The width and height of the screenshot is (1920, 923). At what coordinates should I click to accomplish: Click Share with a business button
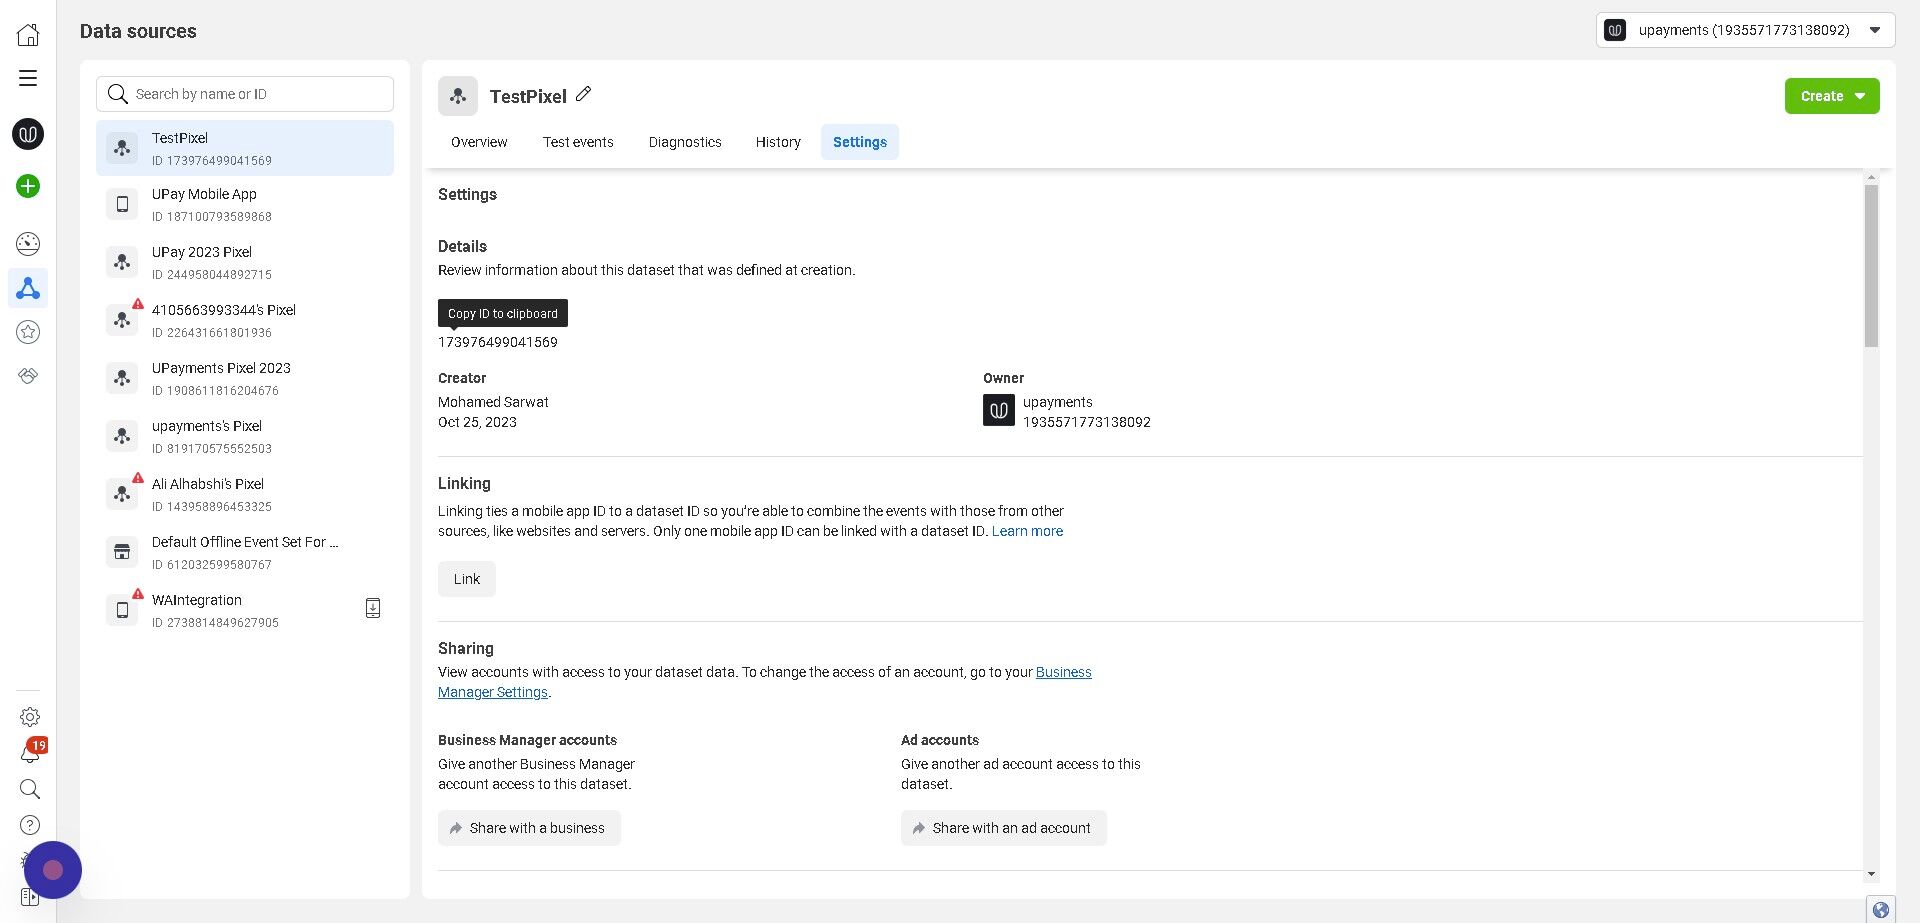(x=529, y=828)
